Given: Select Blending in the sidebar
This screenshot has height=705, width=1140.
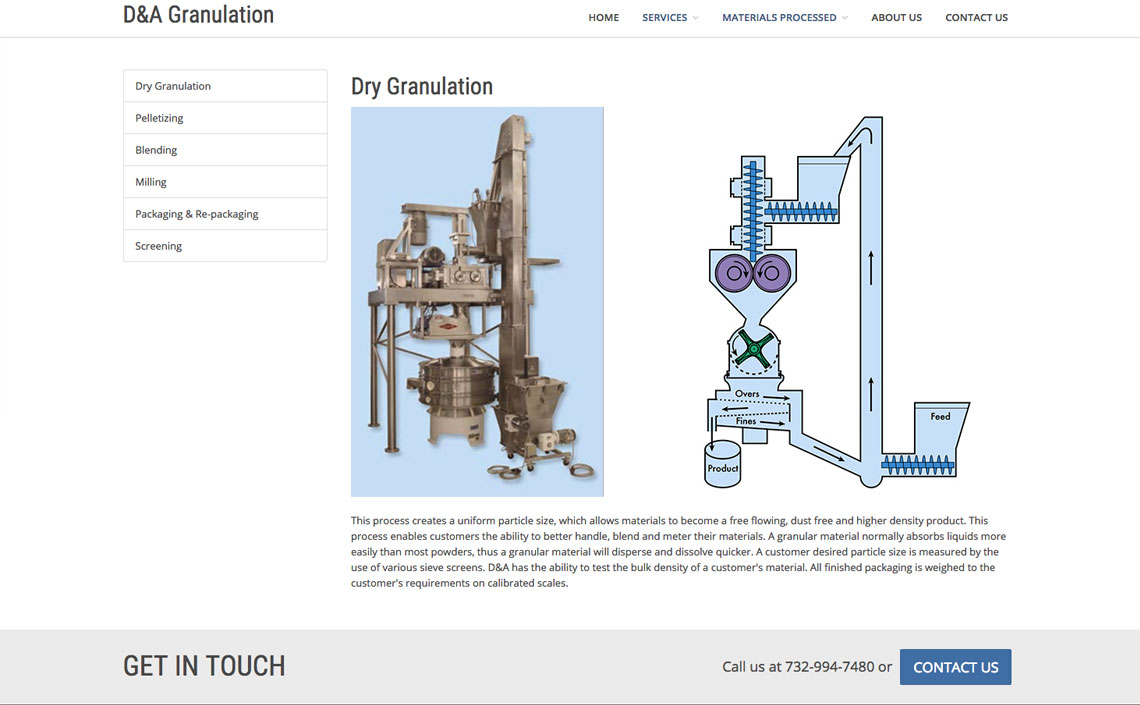Looking at the screenshot, I should (225, 150).
